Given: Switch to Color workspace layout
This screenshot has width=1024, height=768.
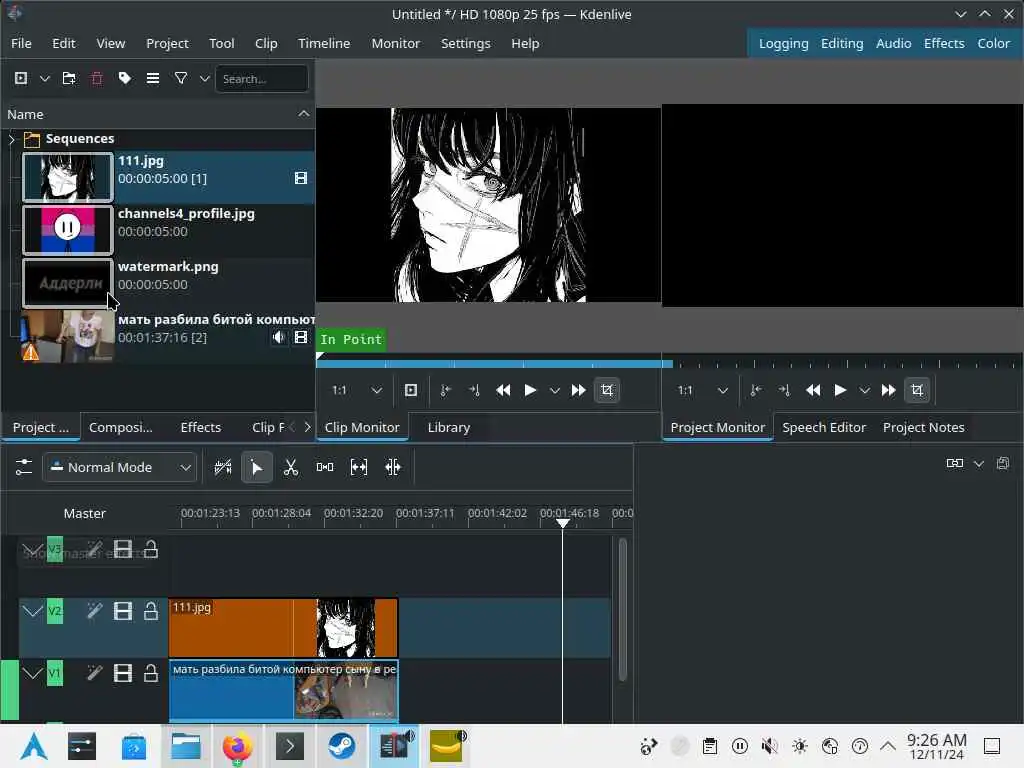Looking at the screenshot, I should point(993,43).
